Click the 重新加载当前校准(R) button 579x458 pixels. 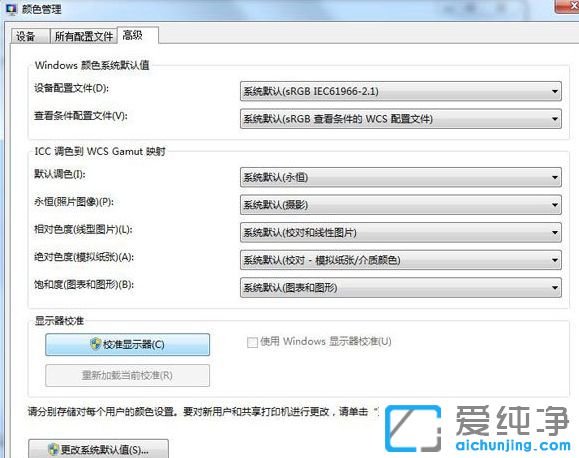pyautogui.click(x=127, y=375)
